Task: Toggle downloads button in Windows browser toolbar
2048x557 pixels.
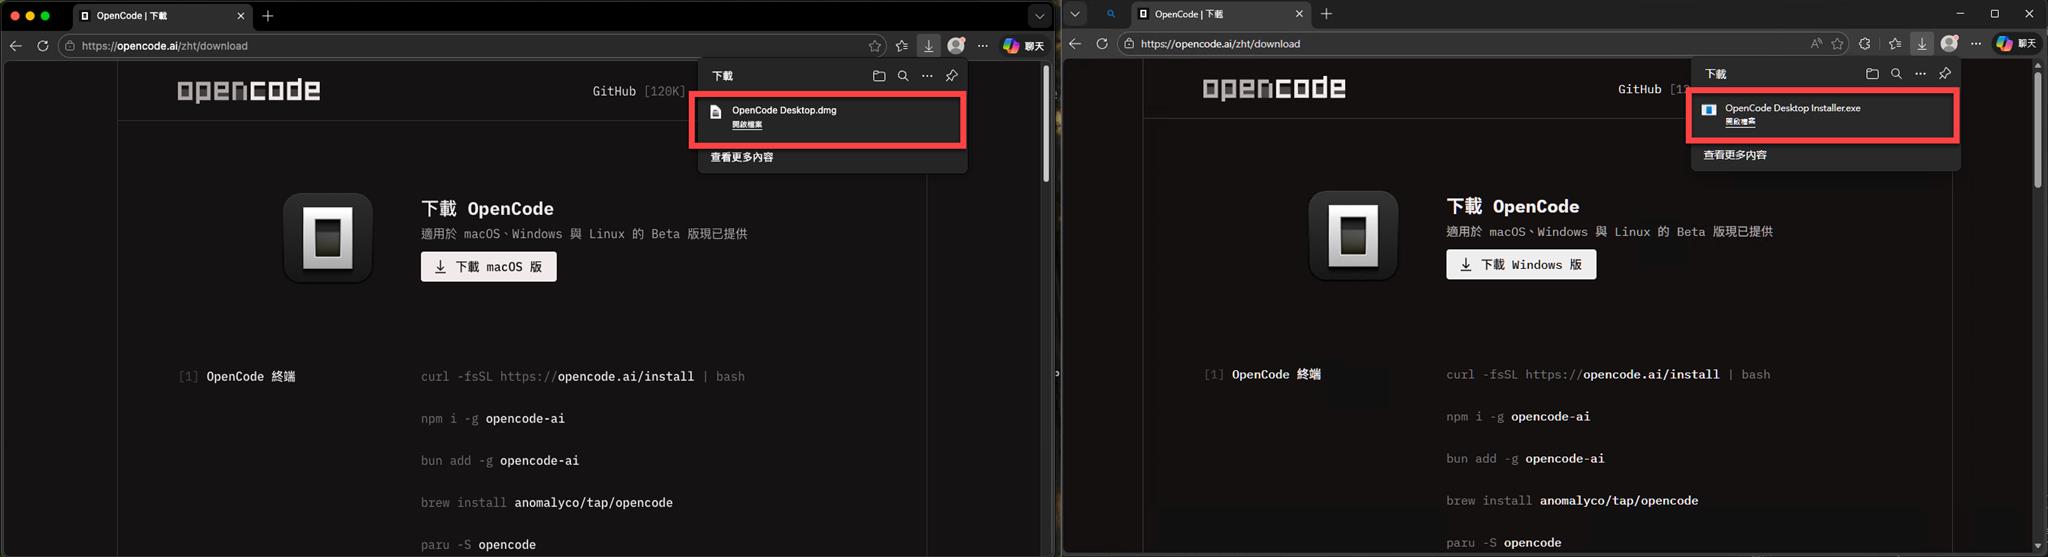Action: click(1921, 44)
